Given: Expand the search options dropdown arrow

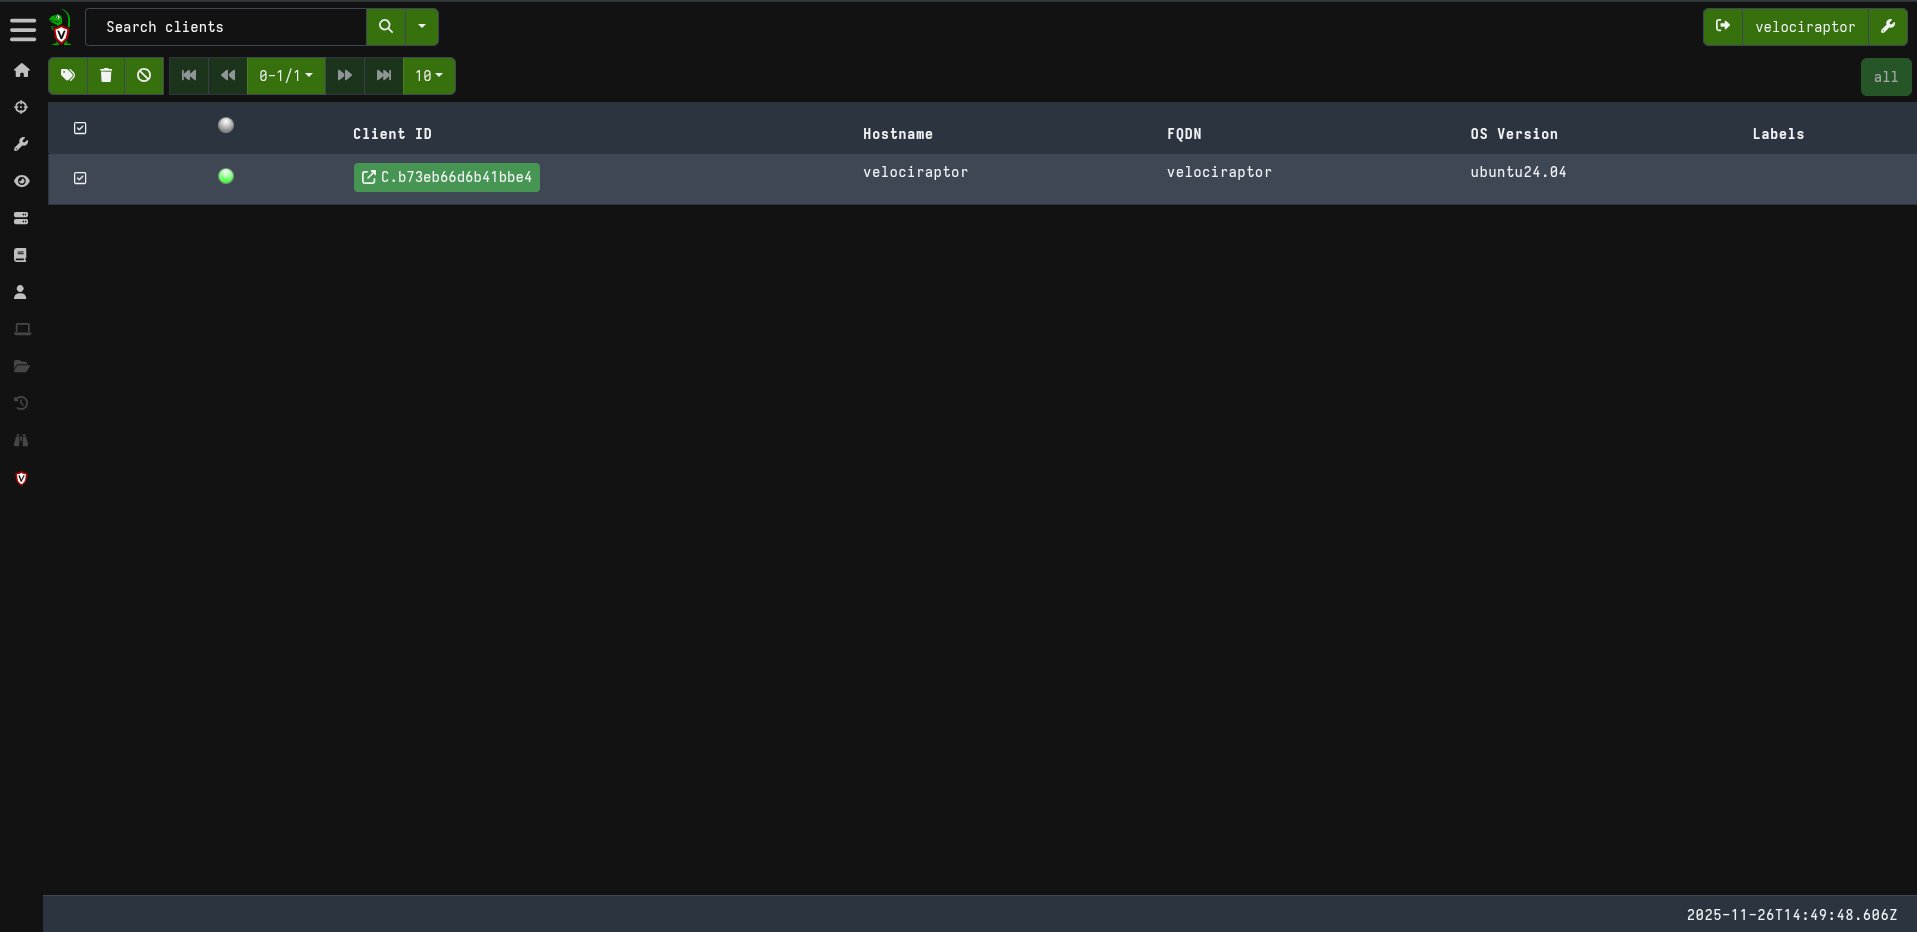Looking at the screenshot, I should [x=422, y=27].
